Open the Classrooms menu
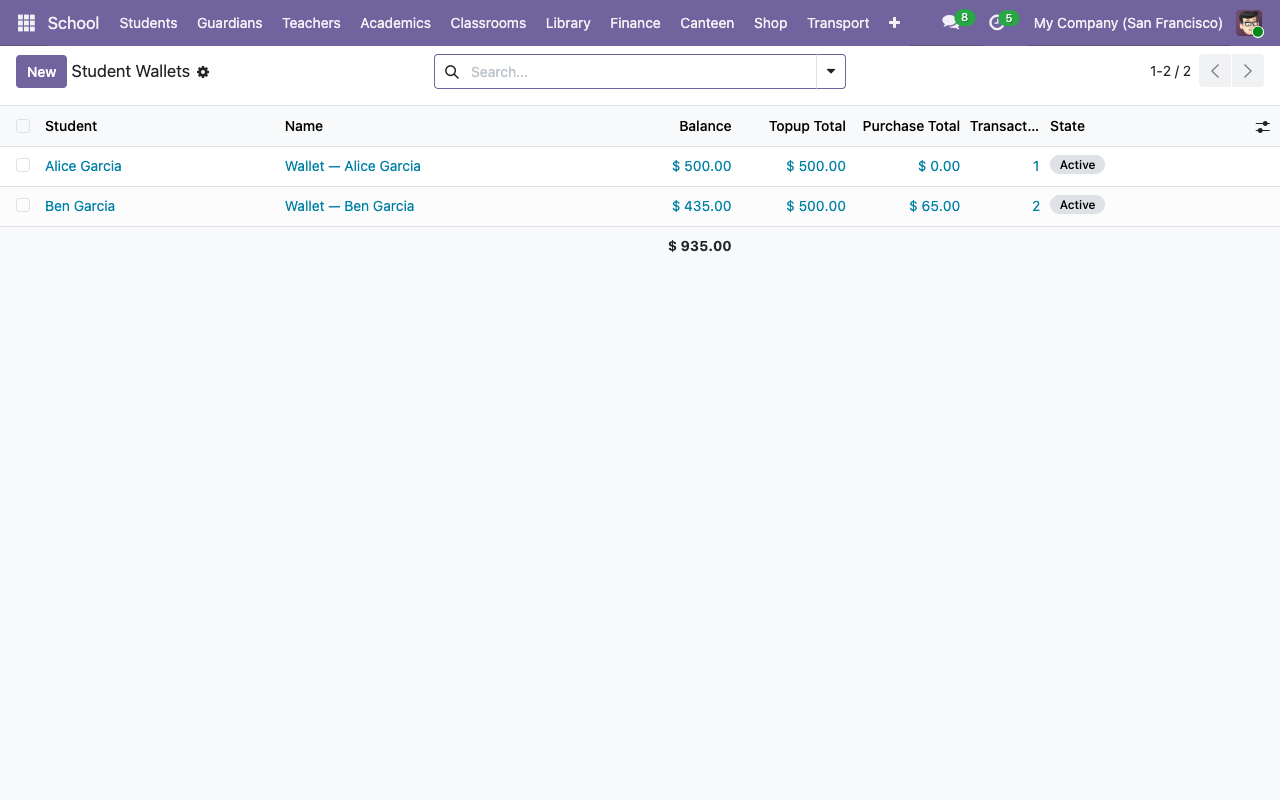 tap(488, 23)
